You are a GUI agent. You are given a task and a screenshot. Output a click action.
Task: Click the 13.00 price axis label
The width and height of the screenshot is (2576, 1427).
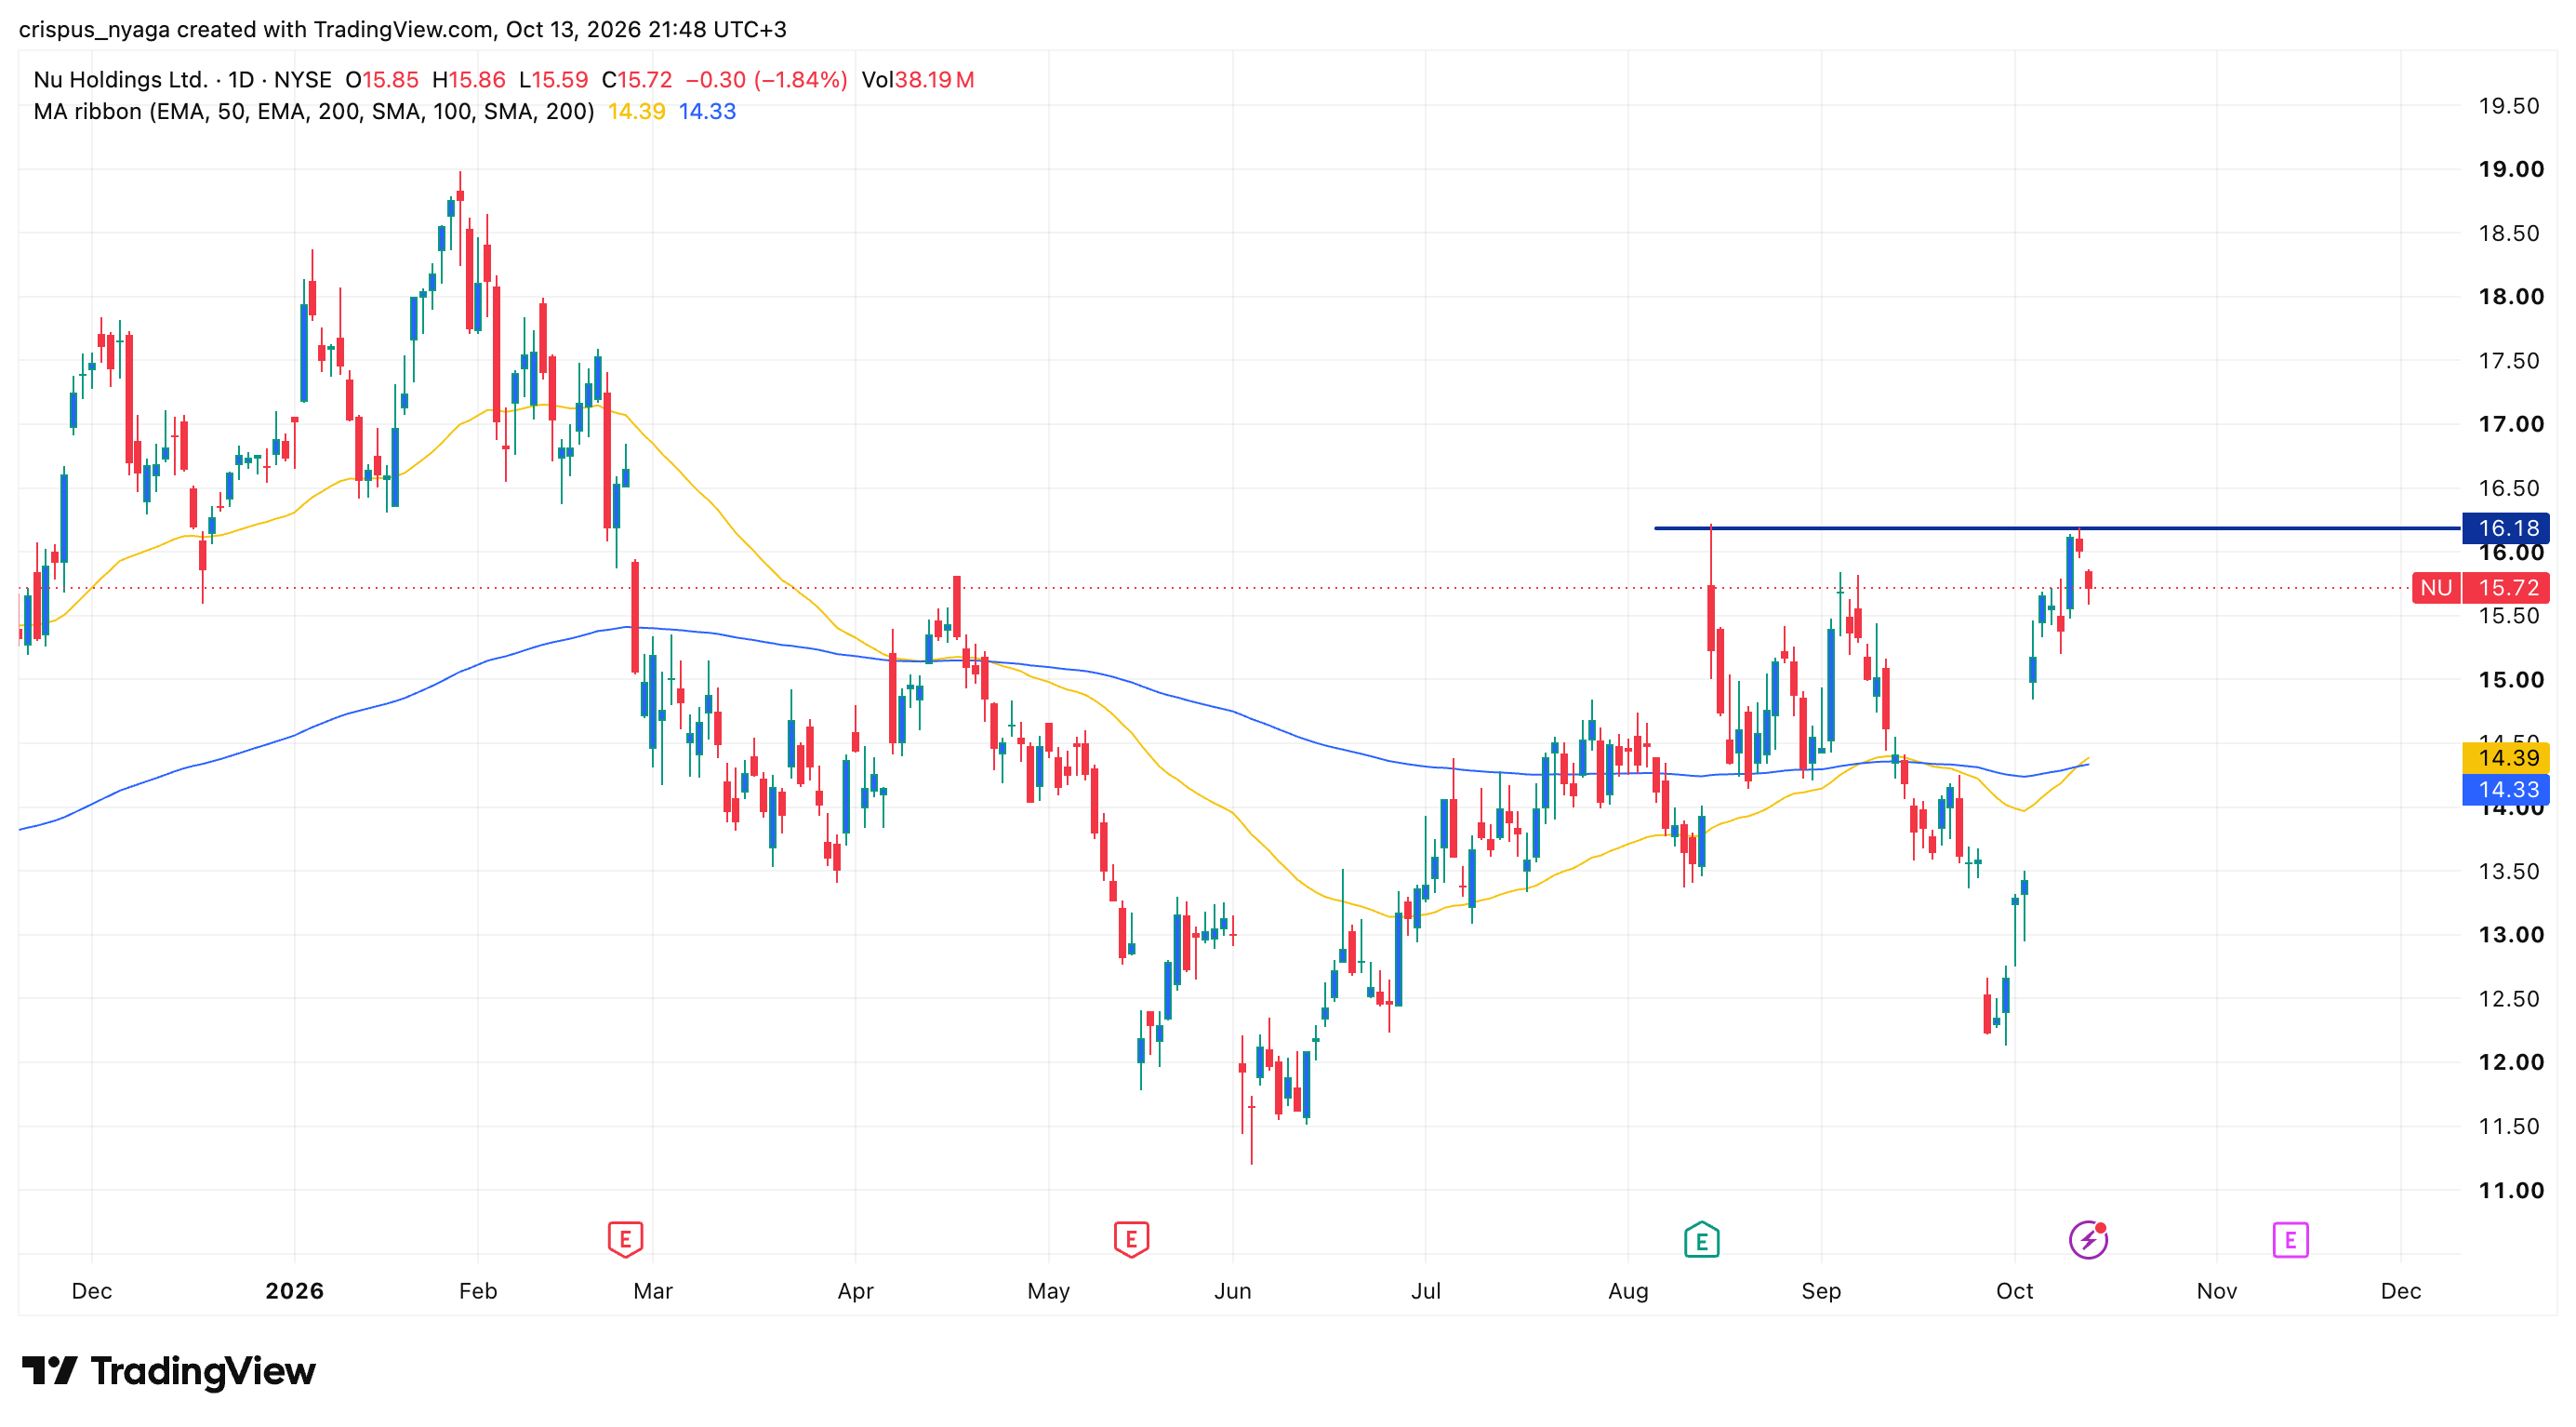[2511, 935]
